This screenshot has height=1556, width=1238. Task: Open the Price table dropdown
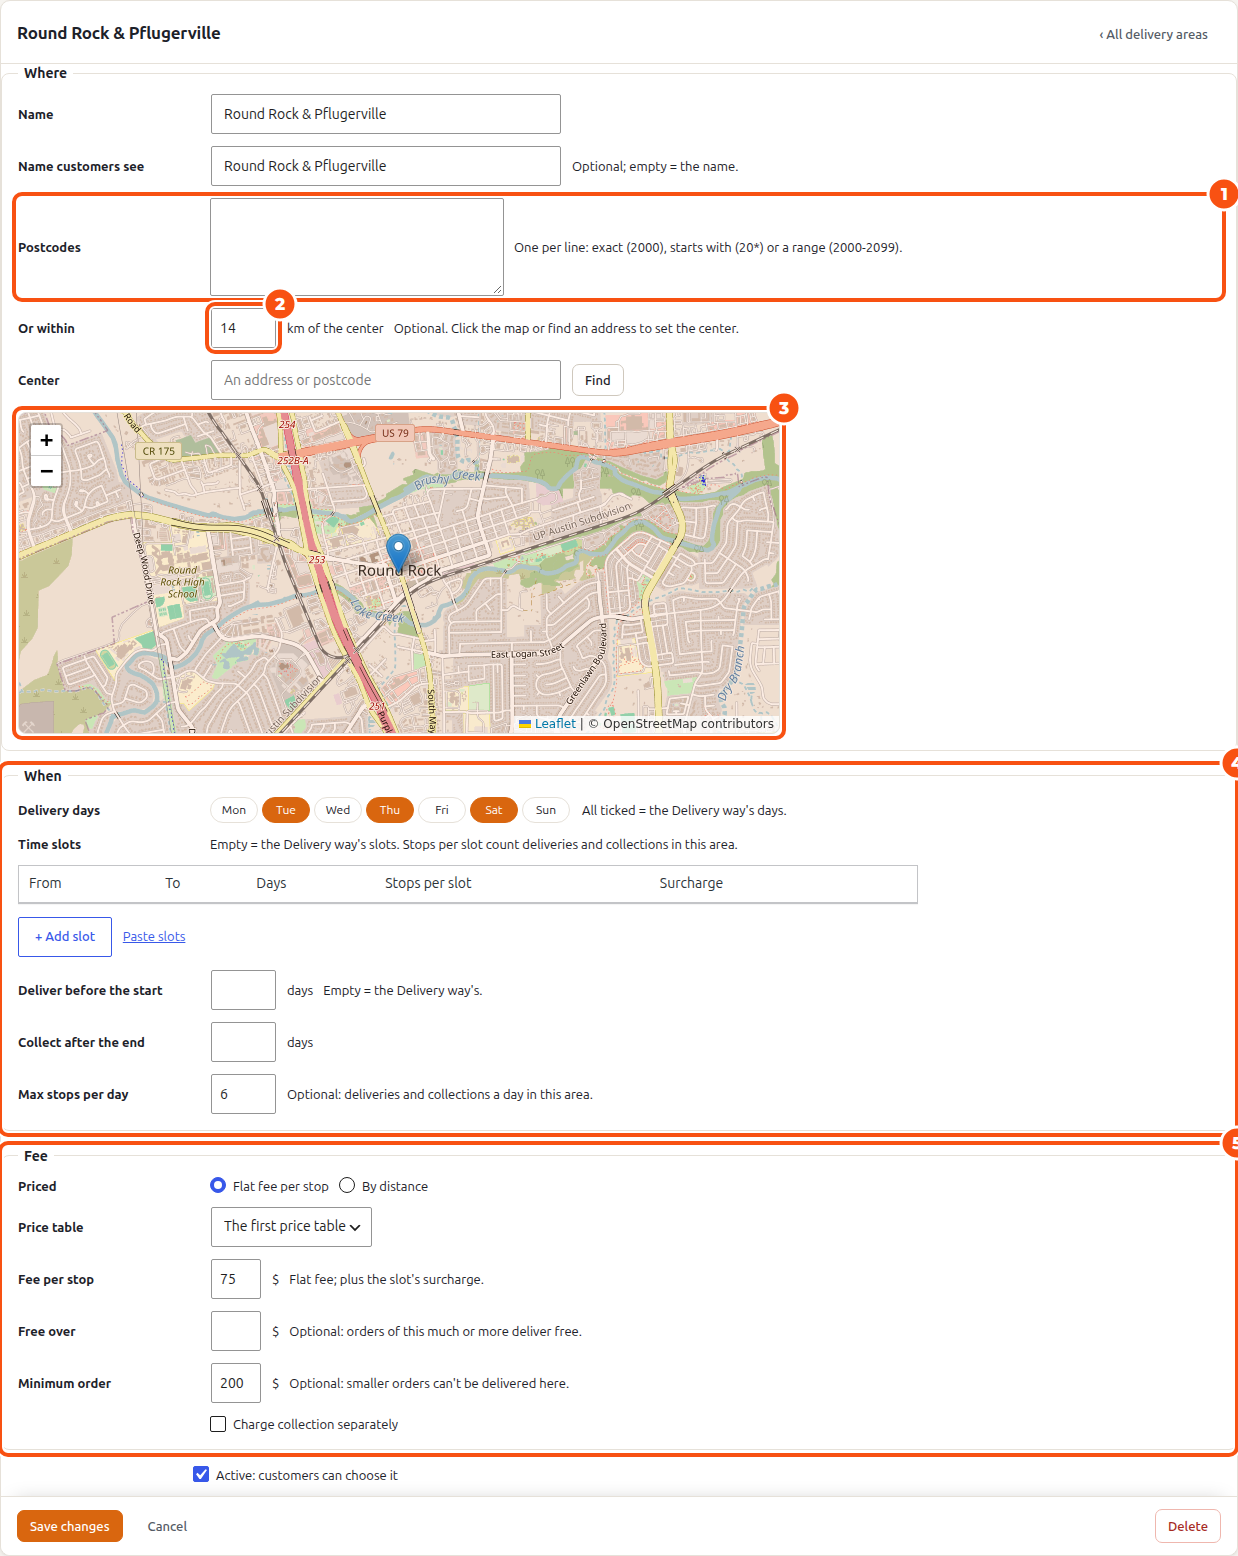pos(291,1227)
